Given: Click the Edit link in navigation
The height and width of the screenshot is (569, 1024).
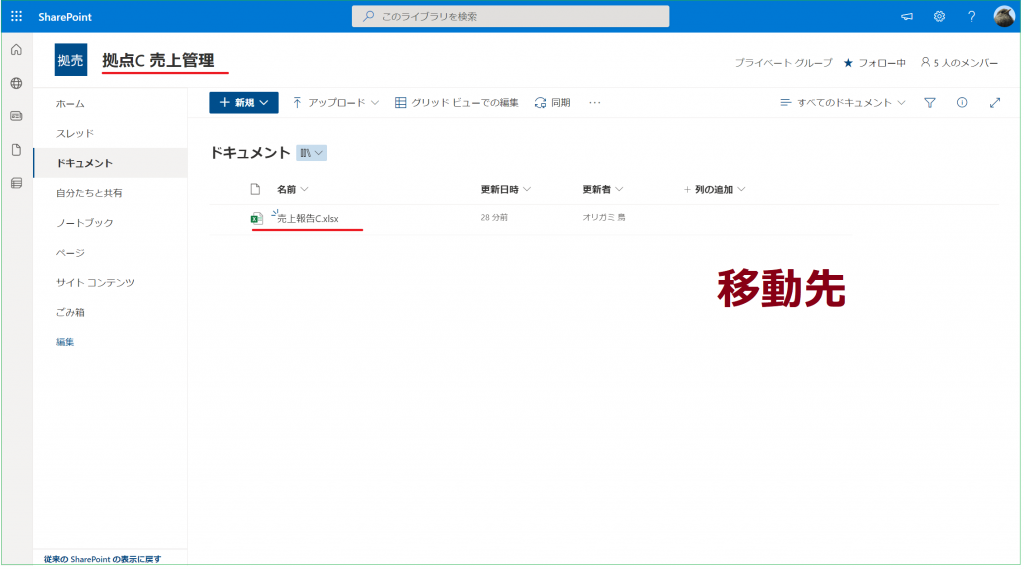Looking at the screenshot, I should click(x=65, y=342).
